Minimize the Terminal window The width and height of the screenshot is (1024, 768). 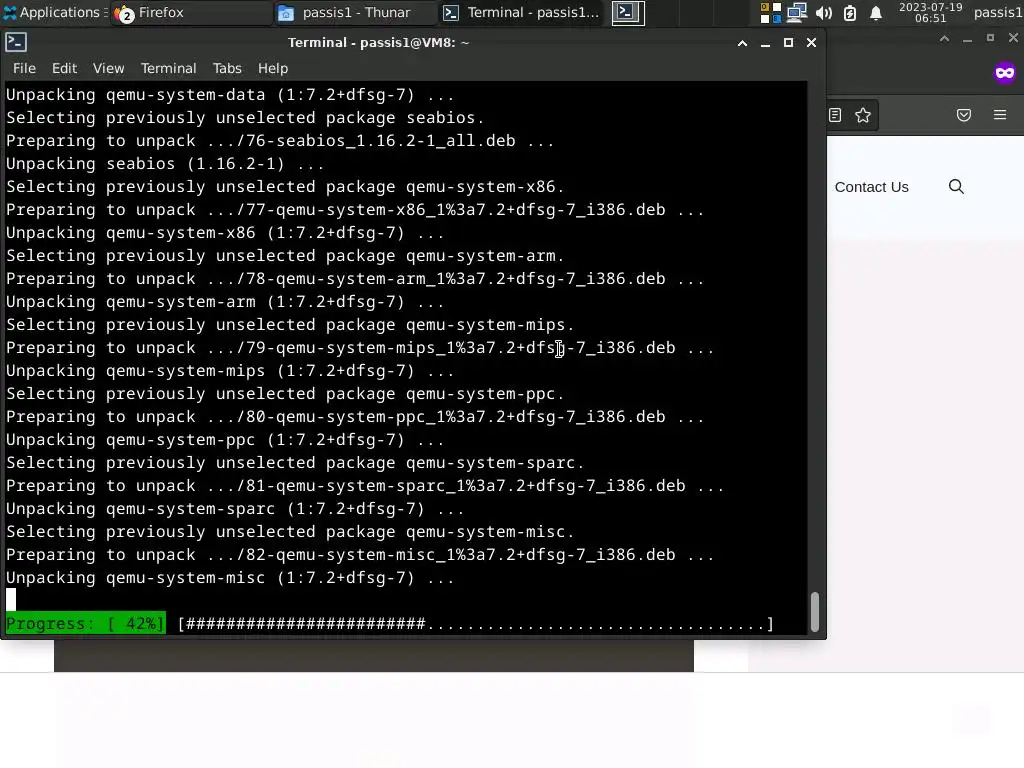(x=765, y=43)
